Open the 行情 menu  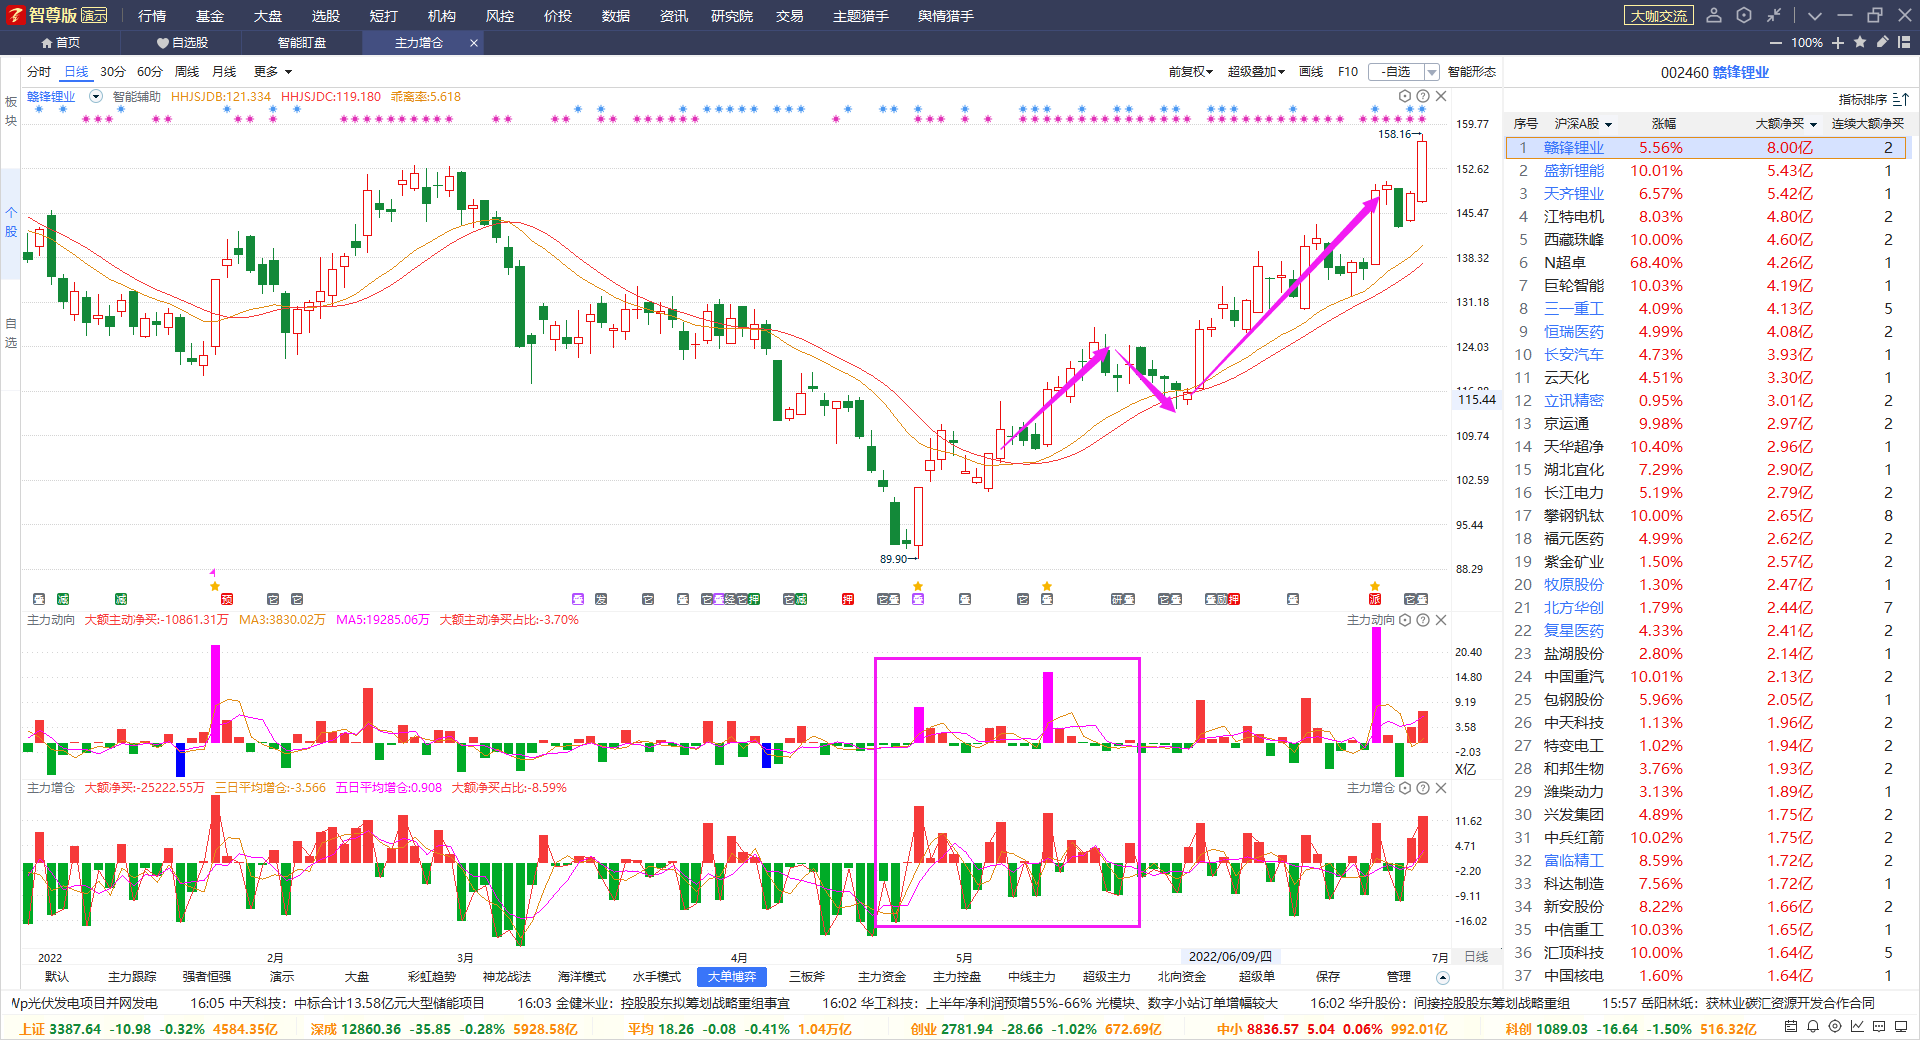[152, 16]
